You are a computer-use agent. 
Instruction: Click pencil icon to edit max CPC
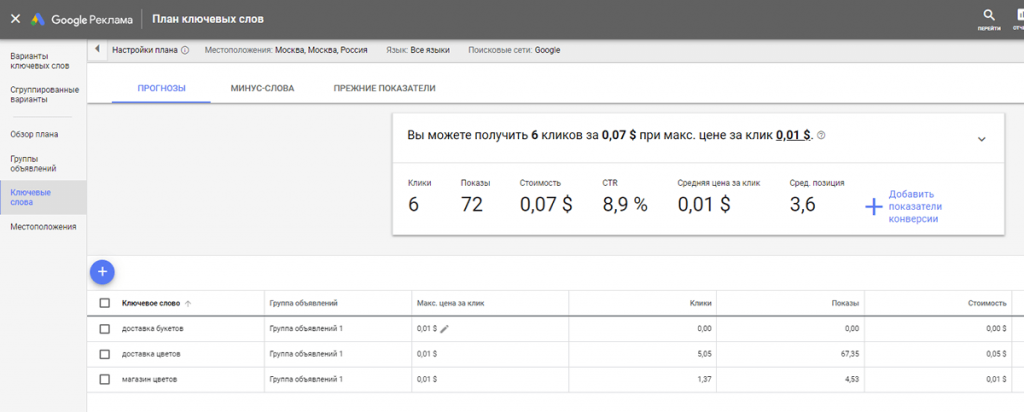pyautogui.click(x=445, y=328)
